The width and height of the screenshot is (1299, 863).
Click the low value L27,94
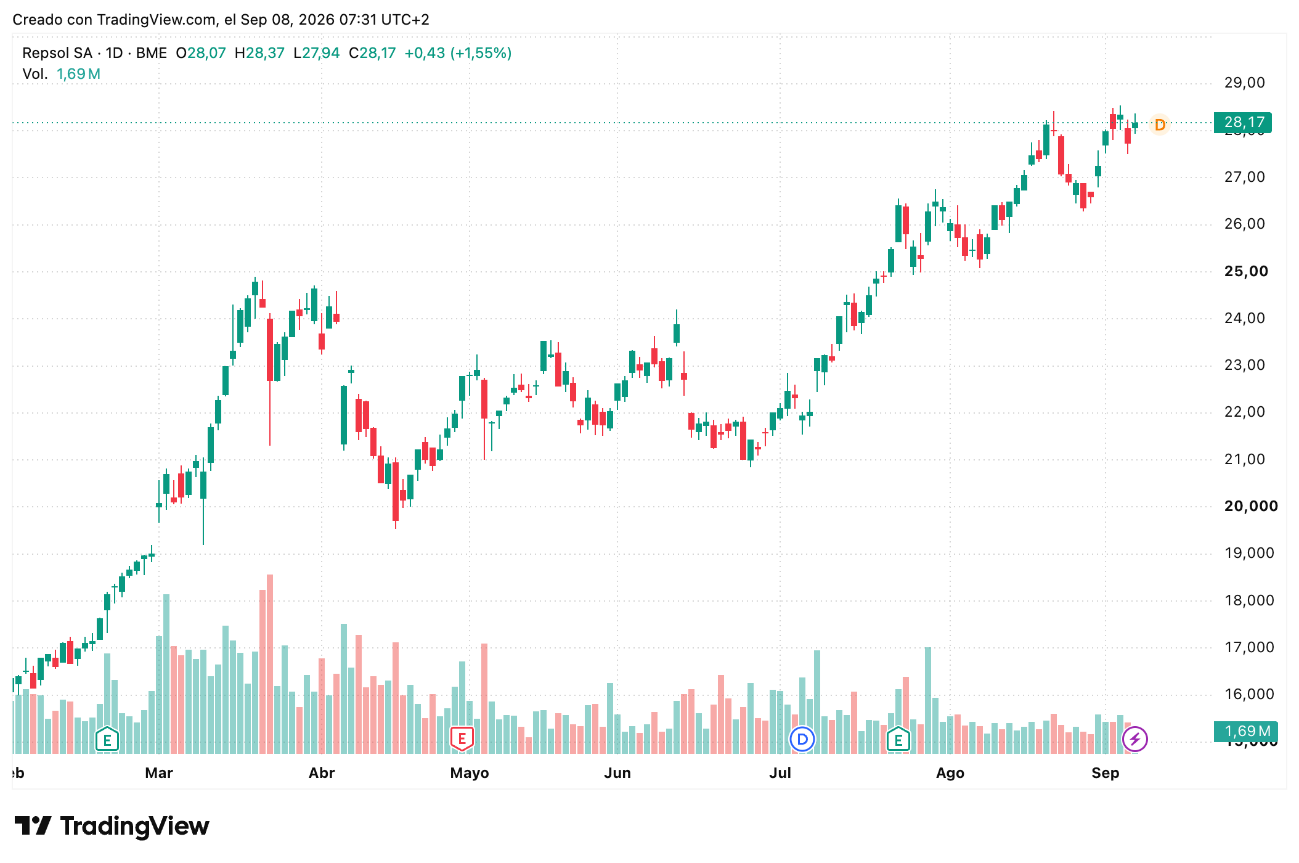(318, 53)
